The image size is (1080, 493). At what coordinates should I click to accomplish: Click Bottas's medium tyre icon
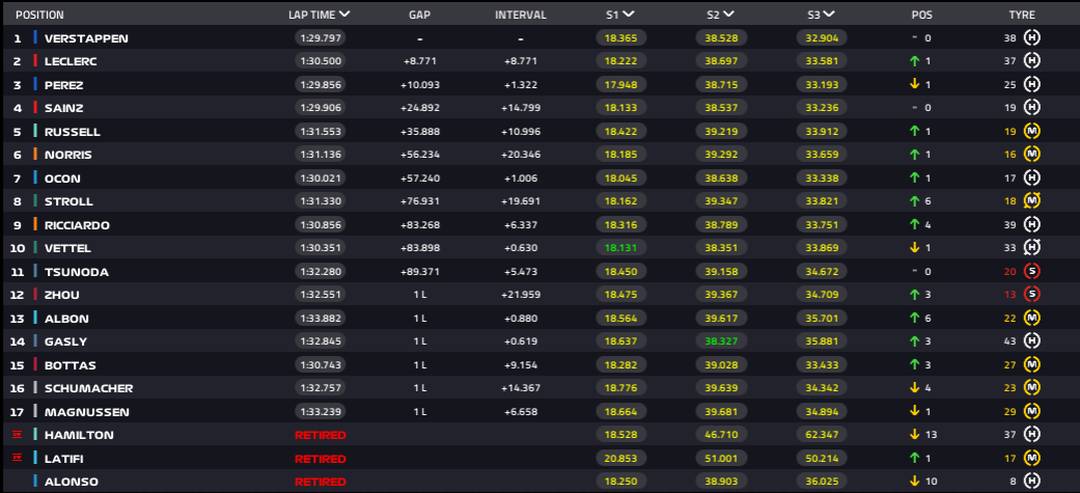pyautogui.click(x=1031, y=365)
